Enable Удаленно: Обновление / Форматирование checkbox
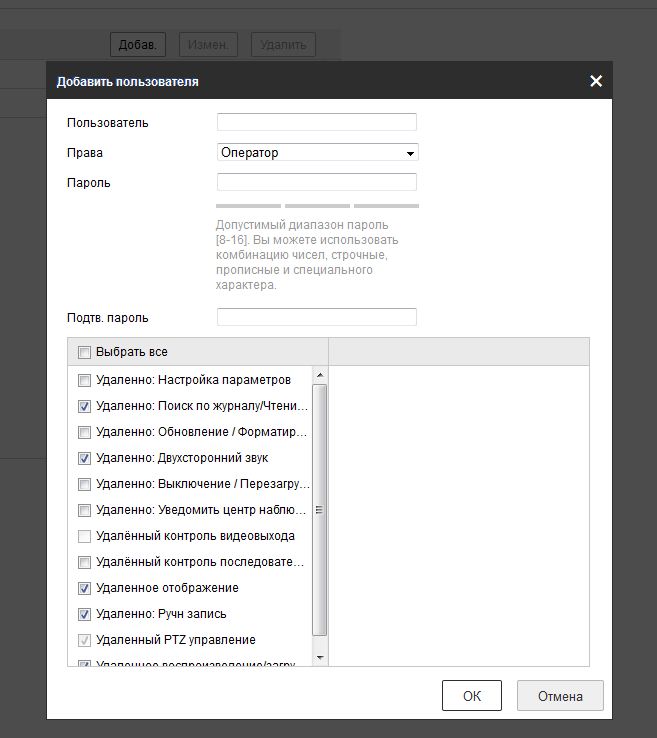 point(84,432)
